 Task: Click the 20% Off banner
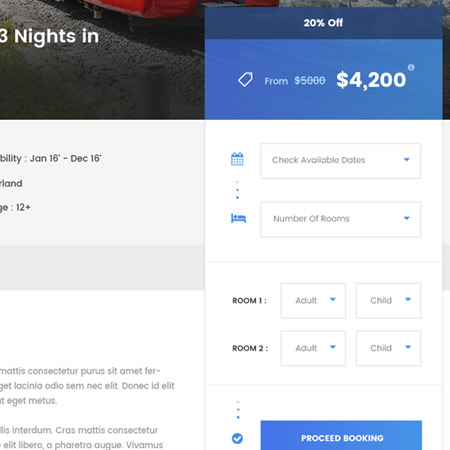coord(323,23)
